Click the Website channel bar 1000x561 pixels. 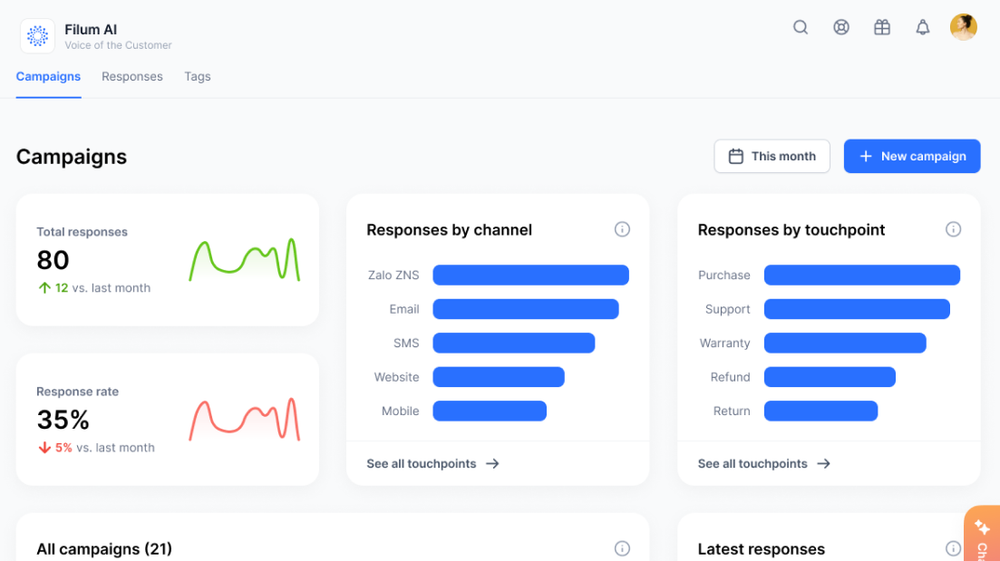point(499,377)
